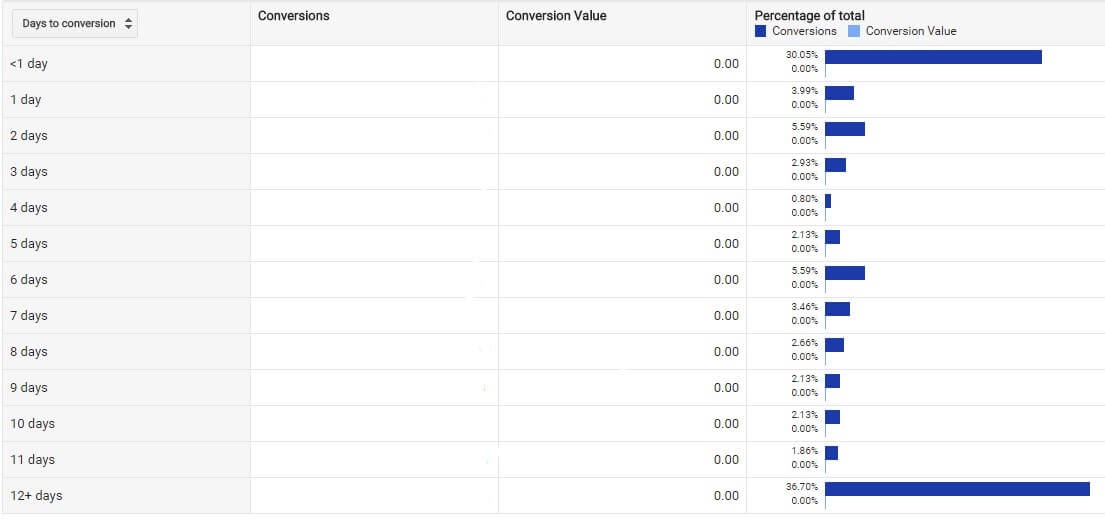Select the 12+ days row label
The height and width of the screenshot is (522, 1105).
click(36, 496)
